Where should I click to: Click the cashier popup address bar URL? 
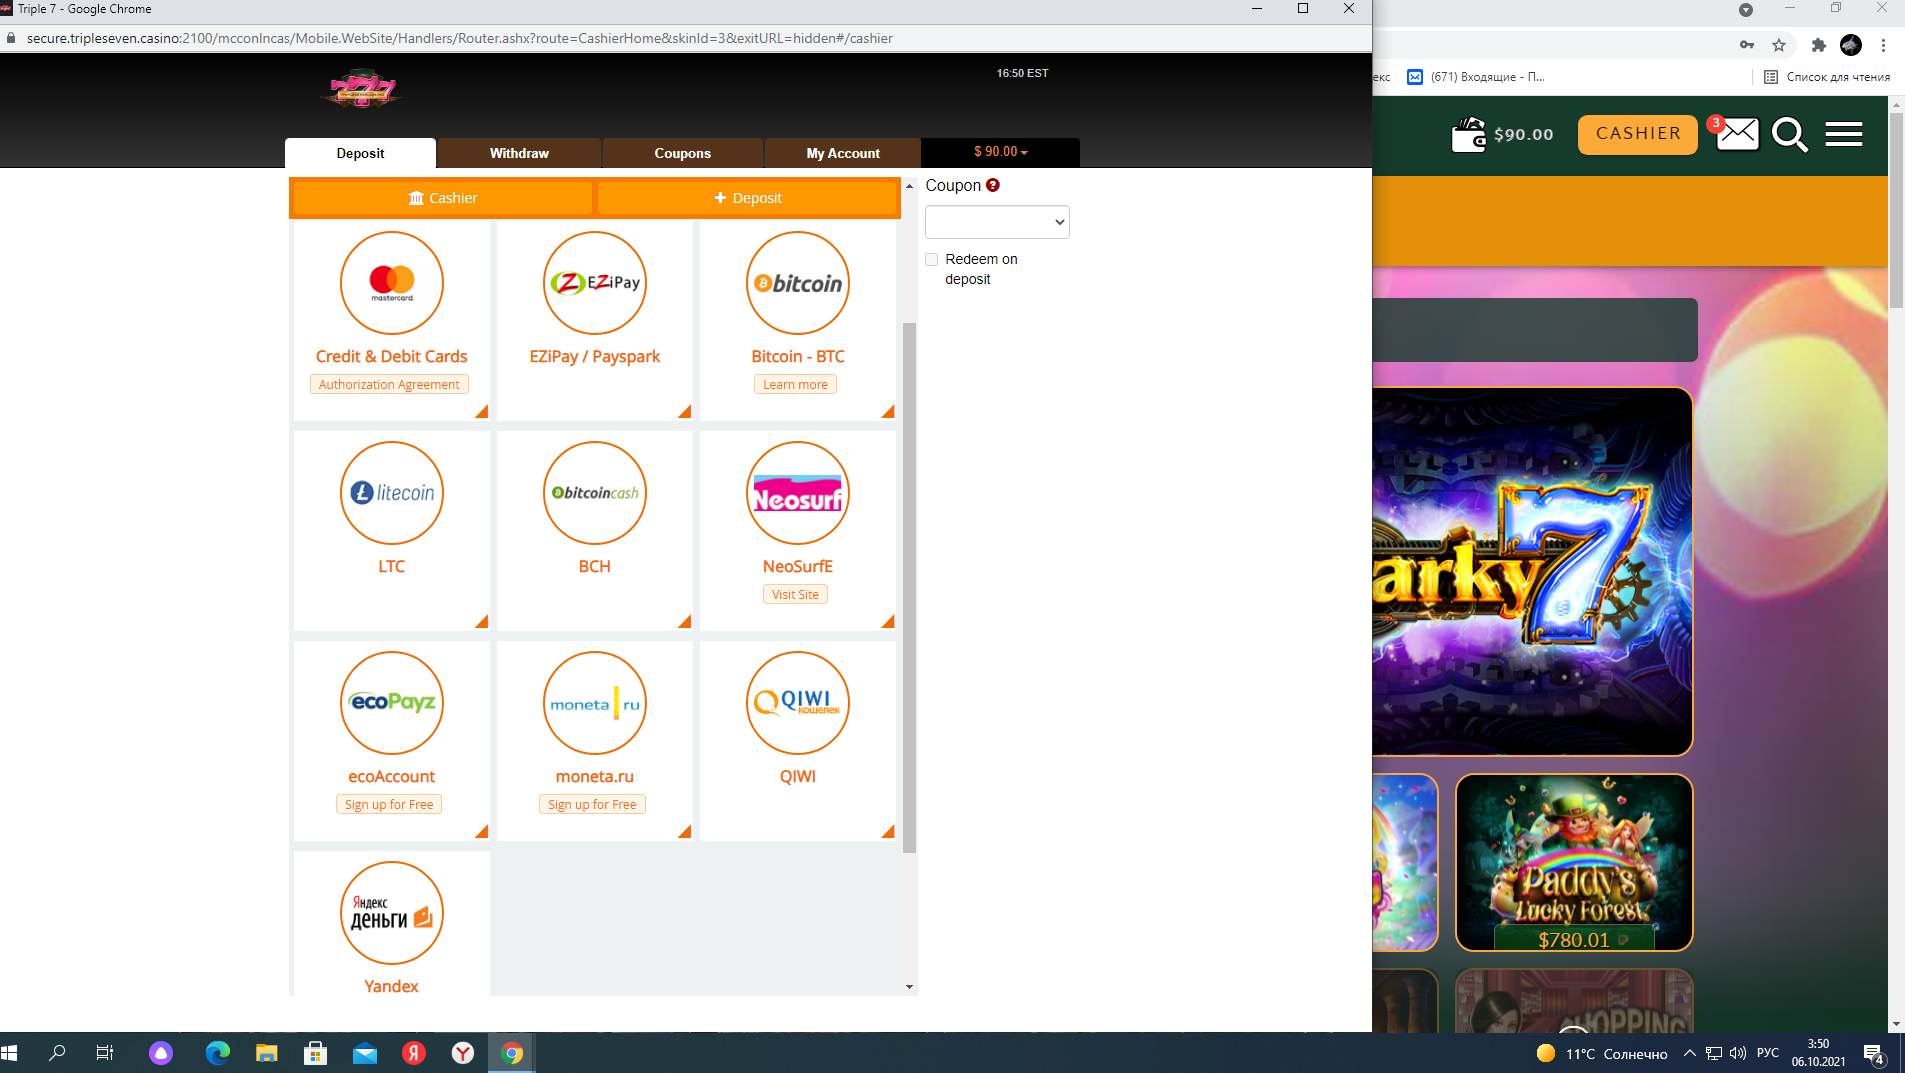tap(460, 38)
